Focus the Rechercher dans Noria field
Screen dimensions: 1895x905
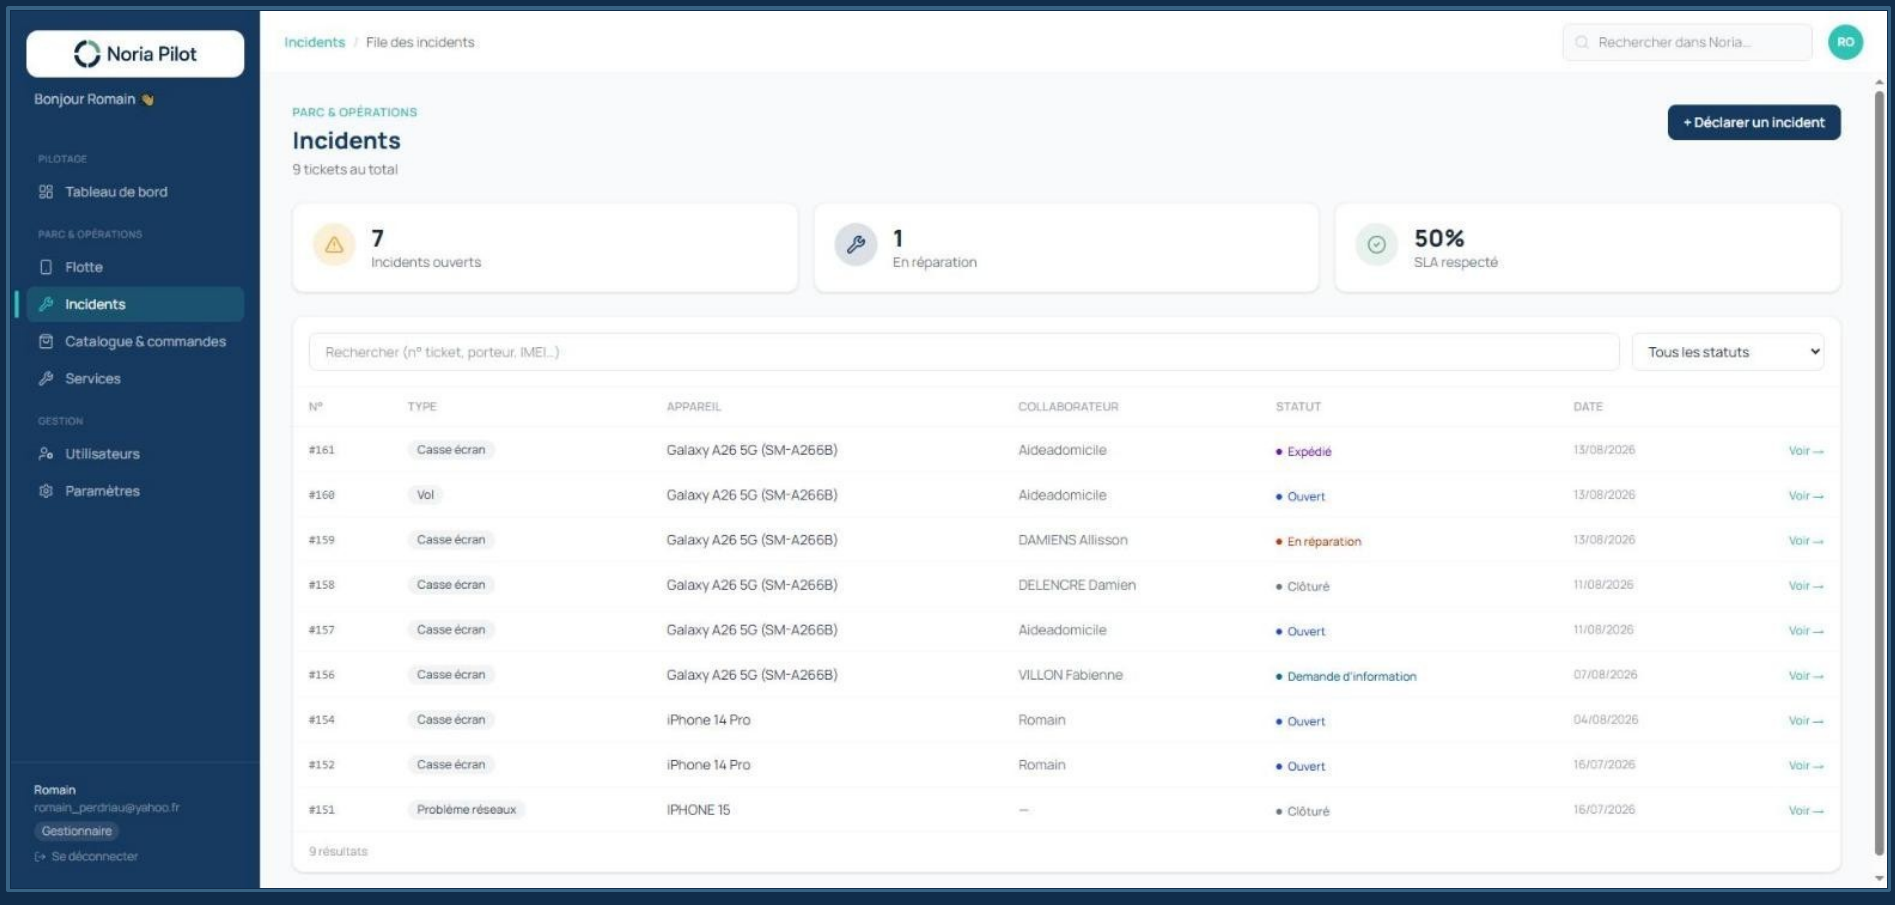pos(1687,42)
